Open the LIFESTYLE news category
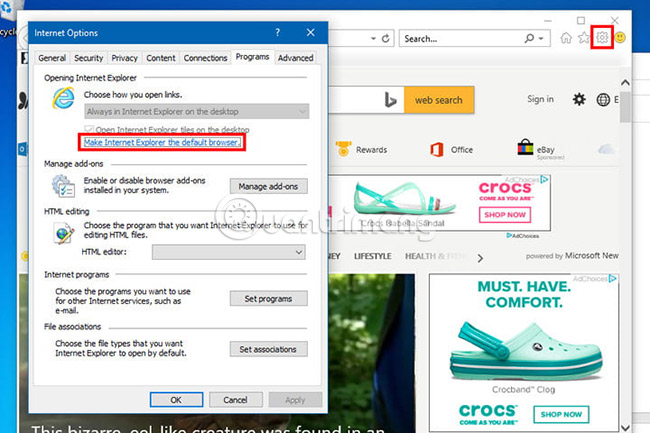Image resolution: width=650 pixels, height=433 pixels. (x=372, y=256)
